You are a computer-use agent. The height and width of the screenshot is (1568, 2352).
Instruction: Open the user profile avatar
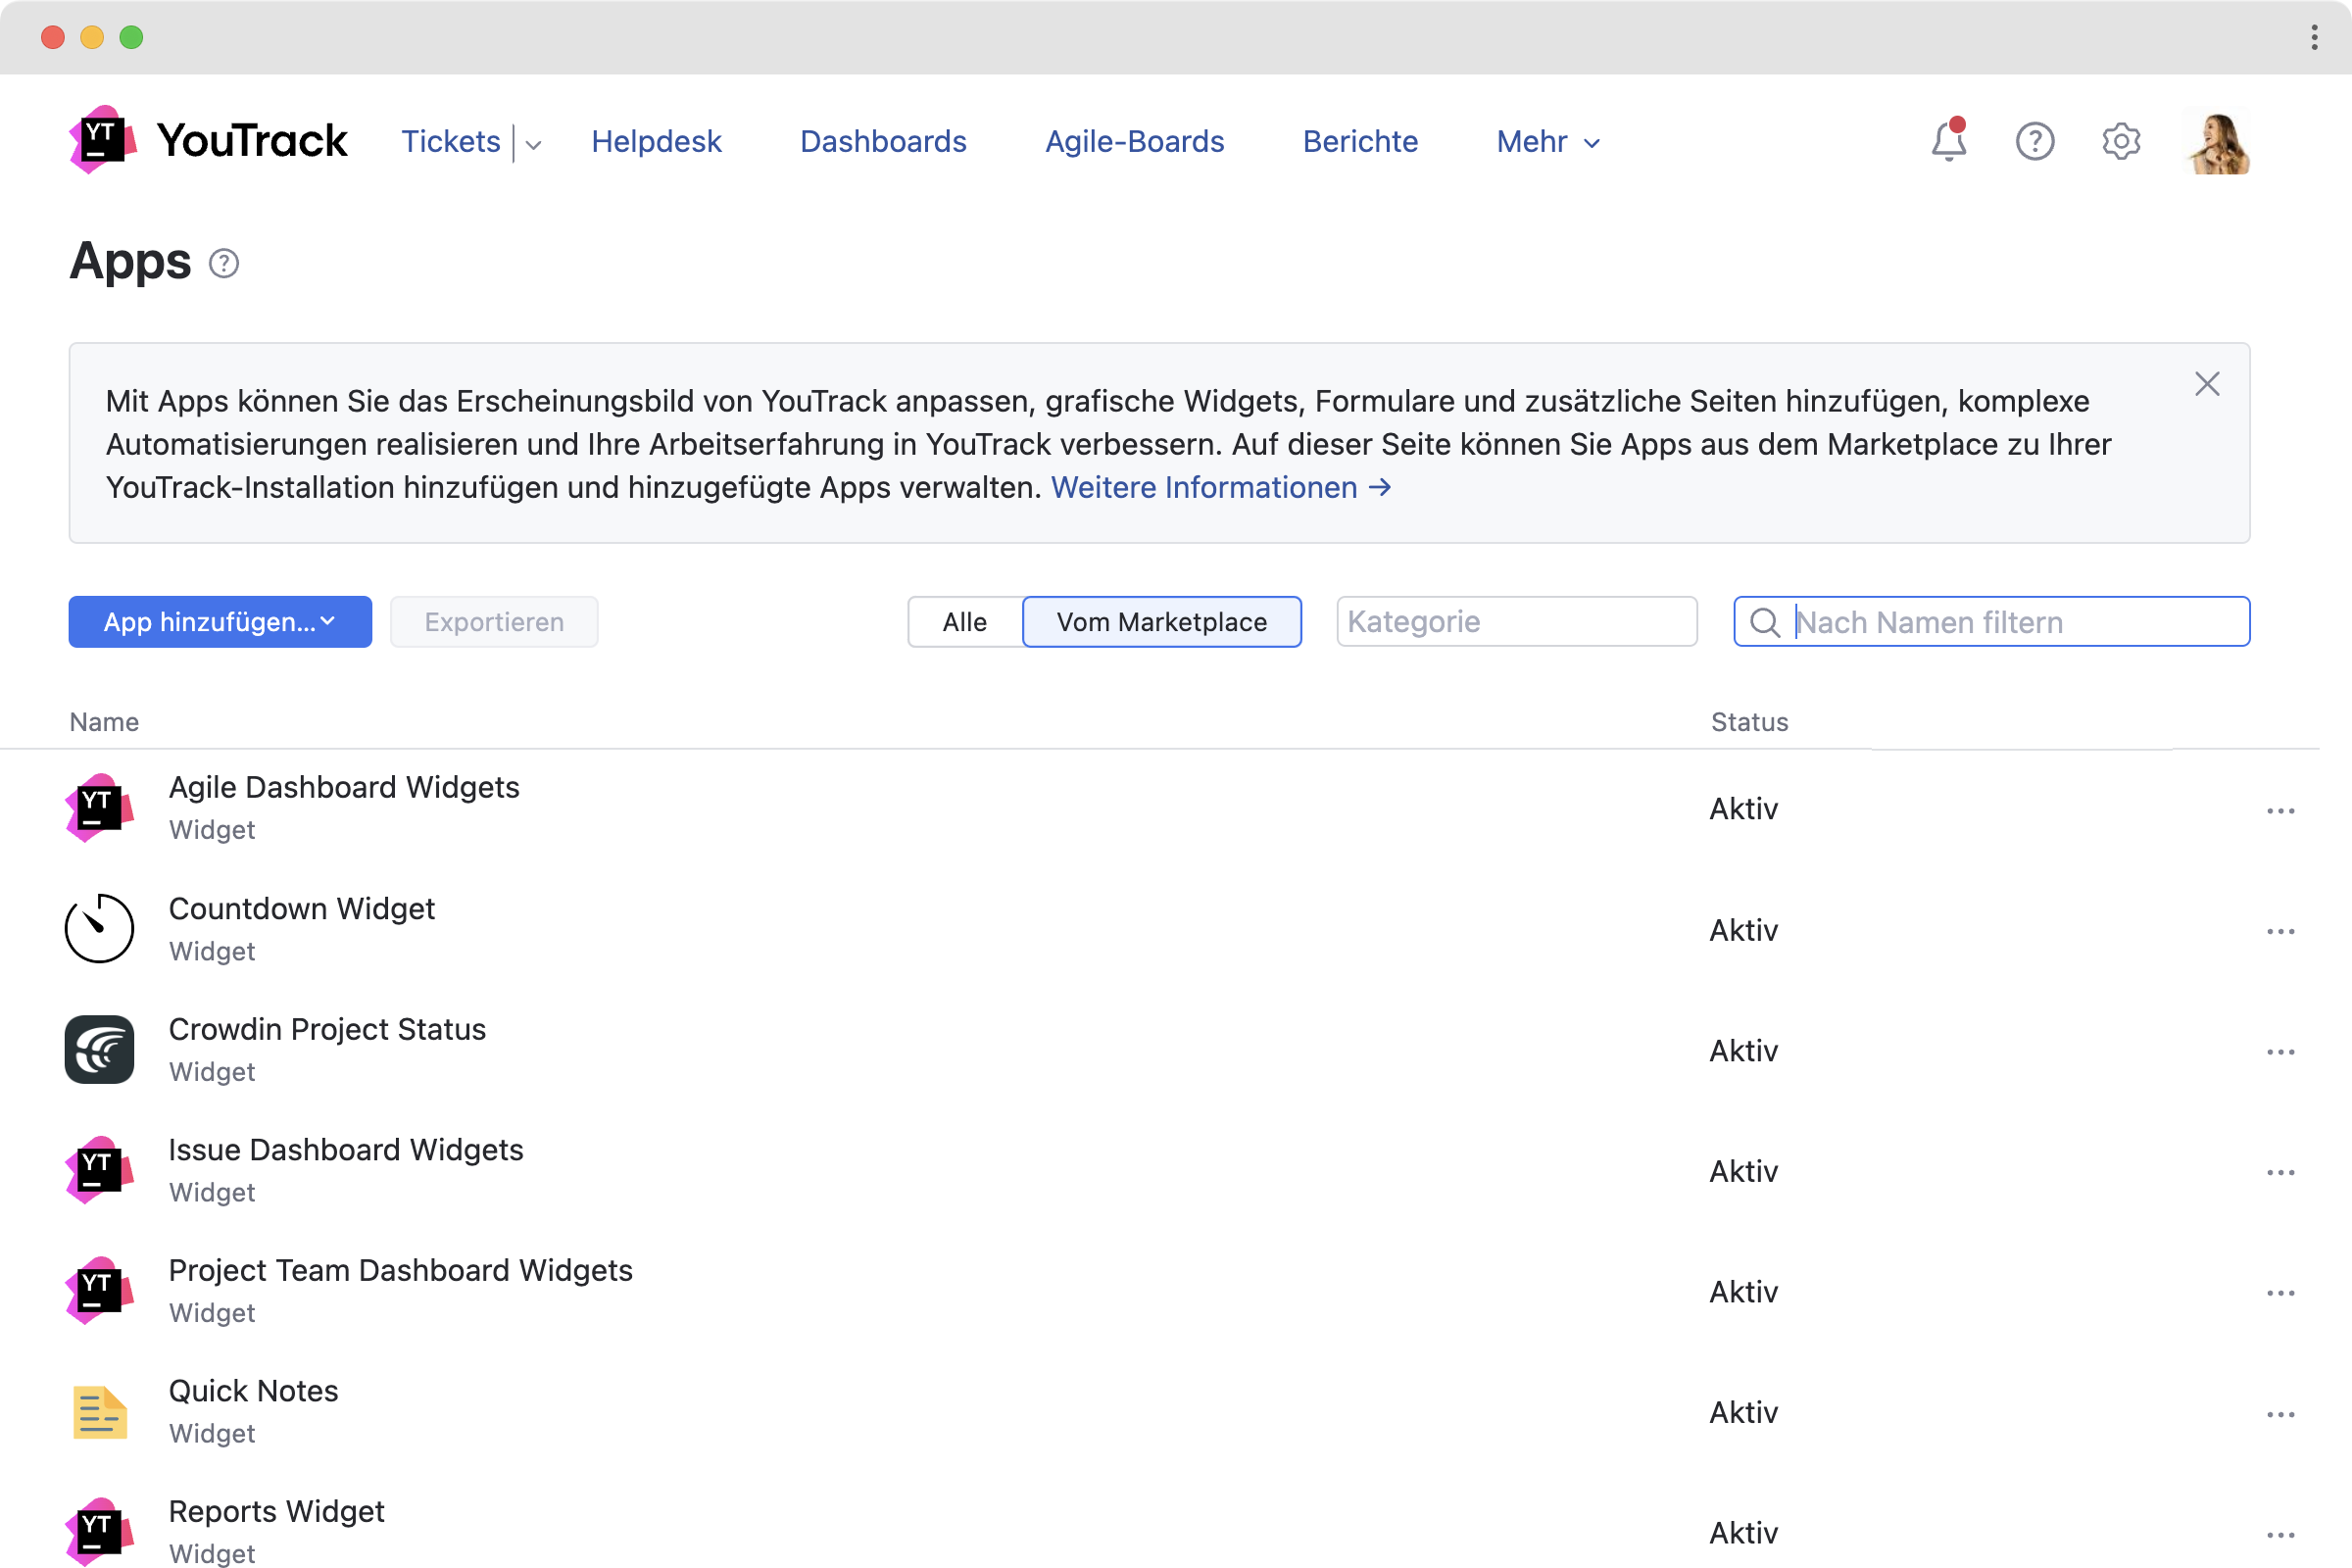pos(2218,141)
